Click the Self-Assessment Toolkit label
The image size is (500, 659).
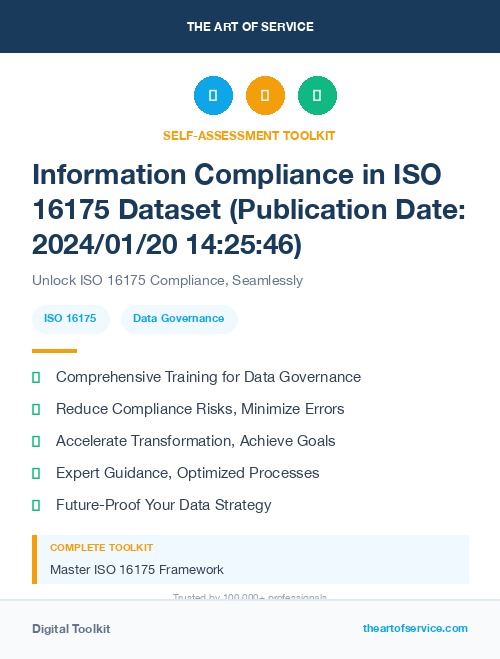(x=249, y=136)
